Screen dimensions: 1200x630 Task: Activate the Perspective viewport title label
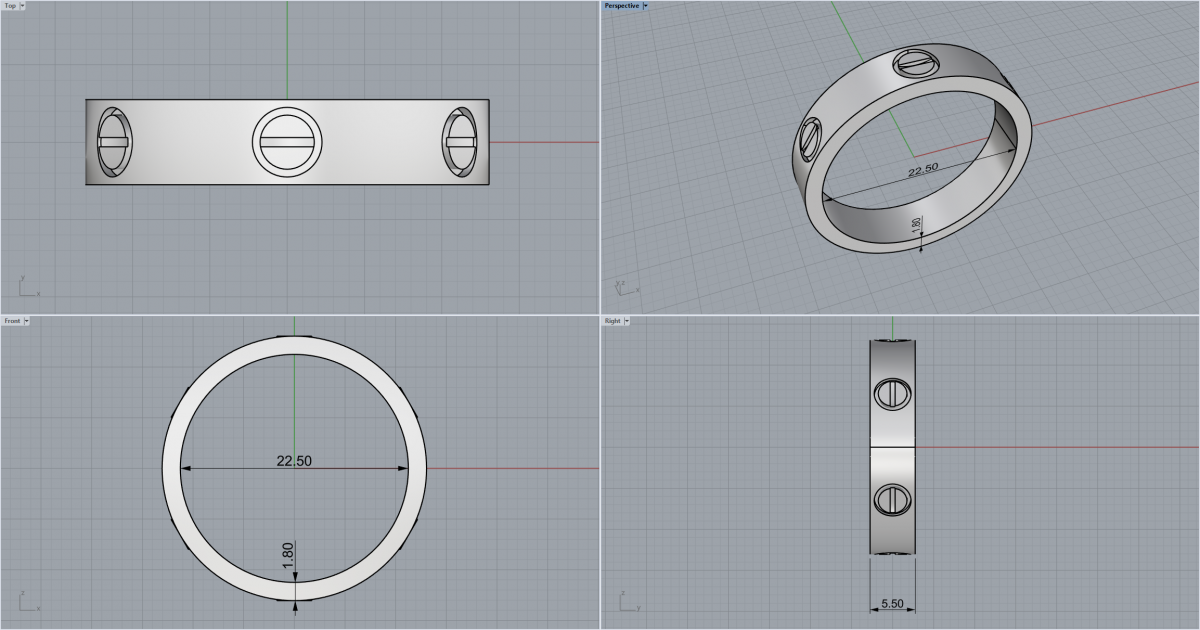click(621, 6)
